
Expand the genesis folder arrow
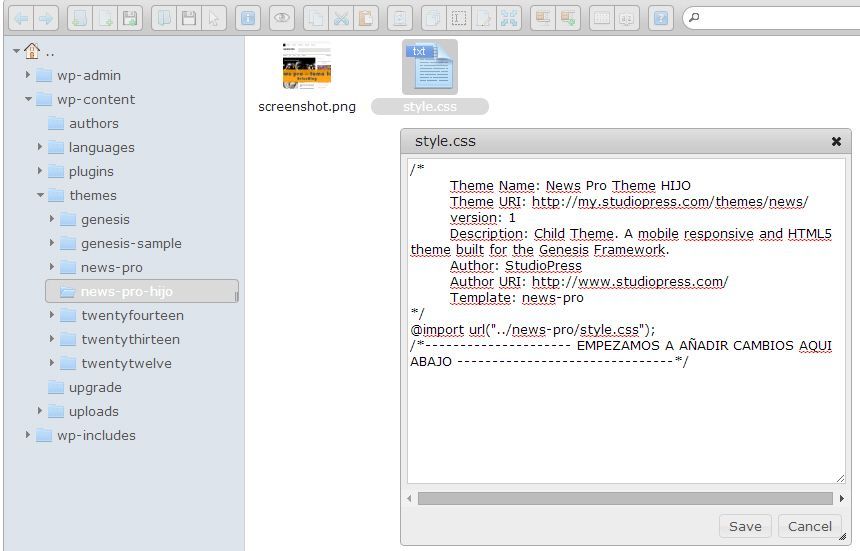(x=52, y=219)
